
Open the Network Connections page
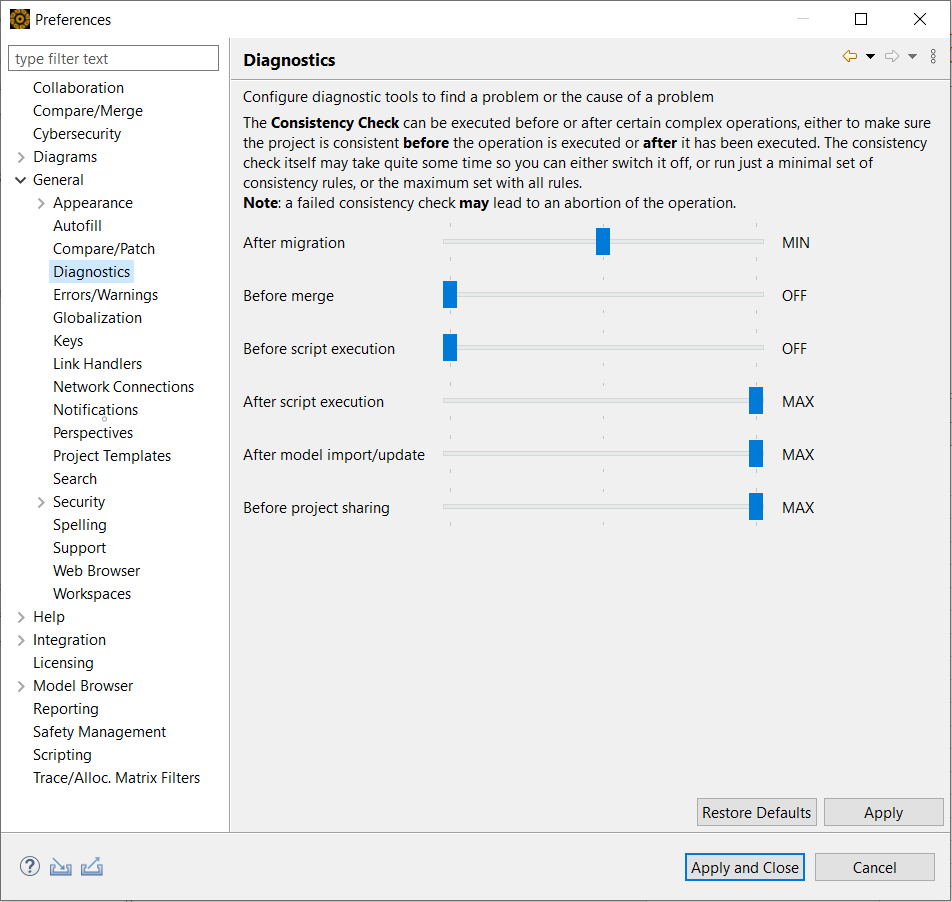point(123,387)
